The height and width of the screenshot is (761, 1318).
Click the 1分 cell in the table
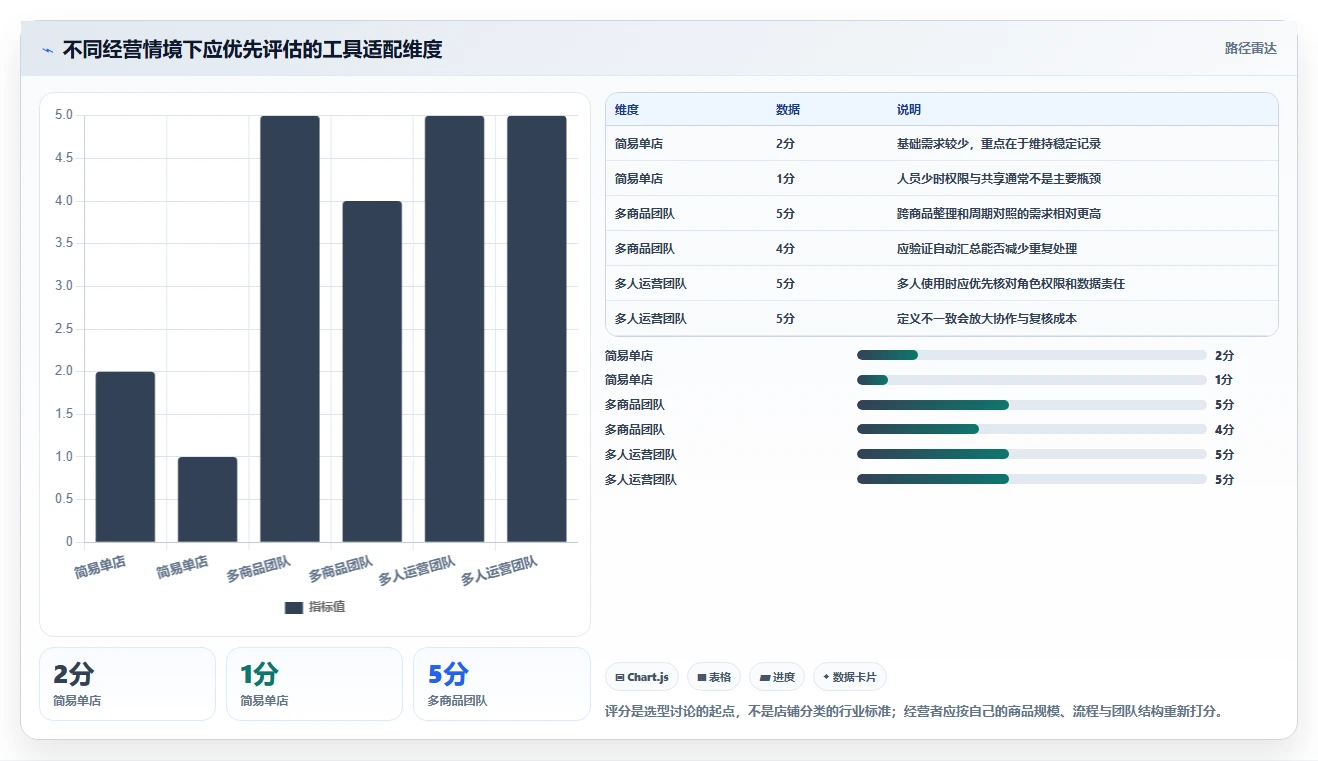785,179
